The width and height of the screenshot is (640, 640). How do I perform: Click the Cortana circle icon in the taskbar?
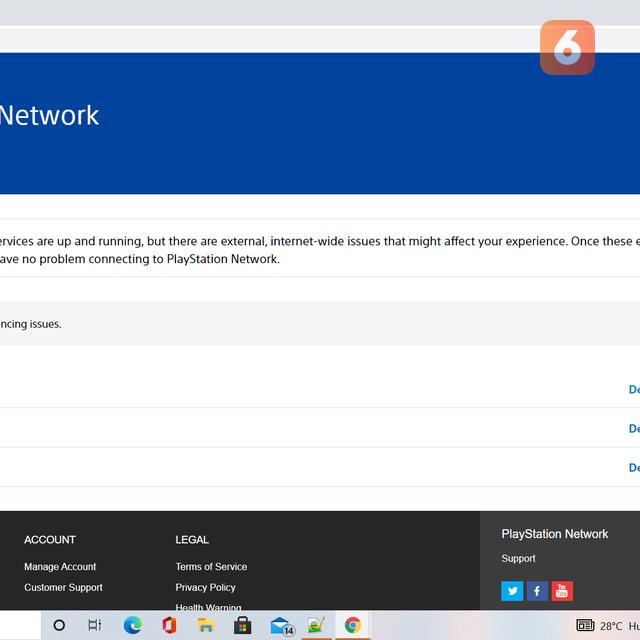pyautogui.click(x=59, y=625)
